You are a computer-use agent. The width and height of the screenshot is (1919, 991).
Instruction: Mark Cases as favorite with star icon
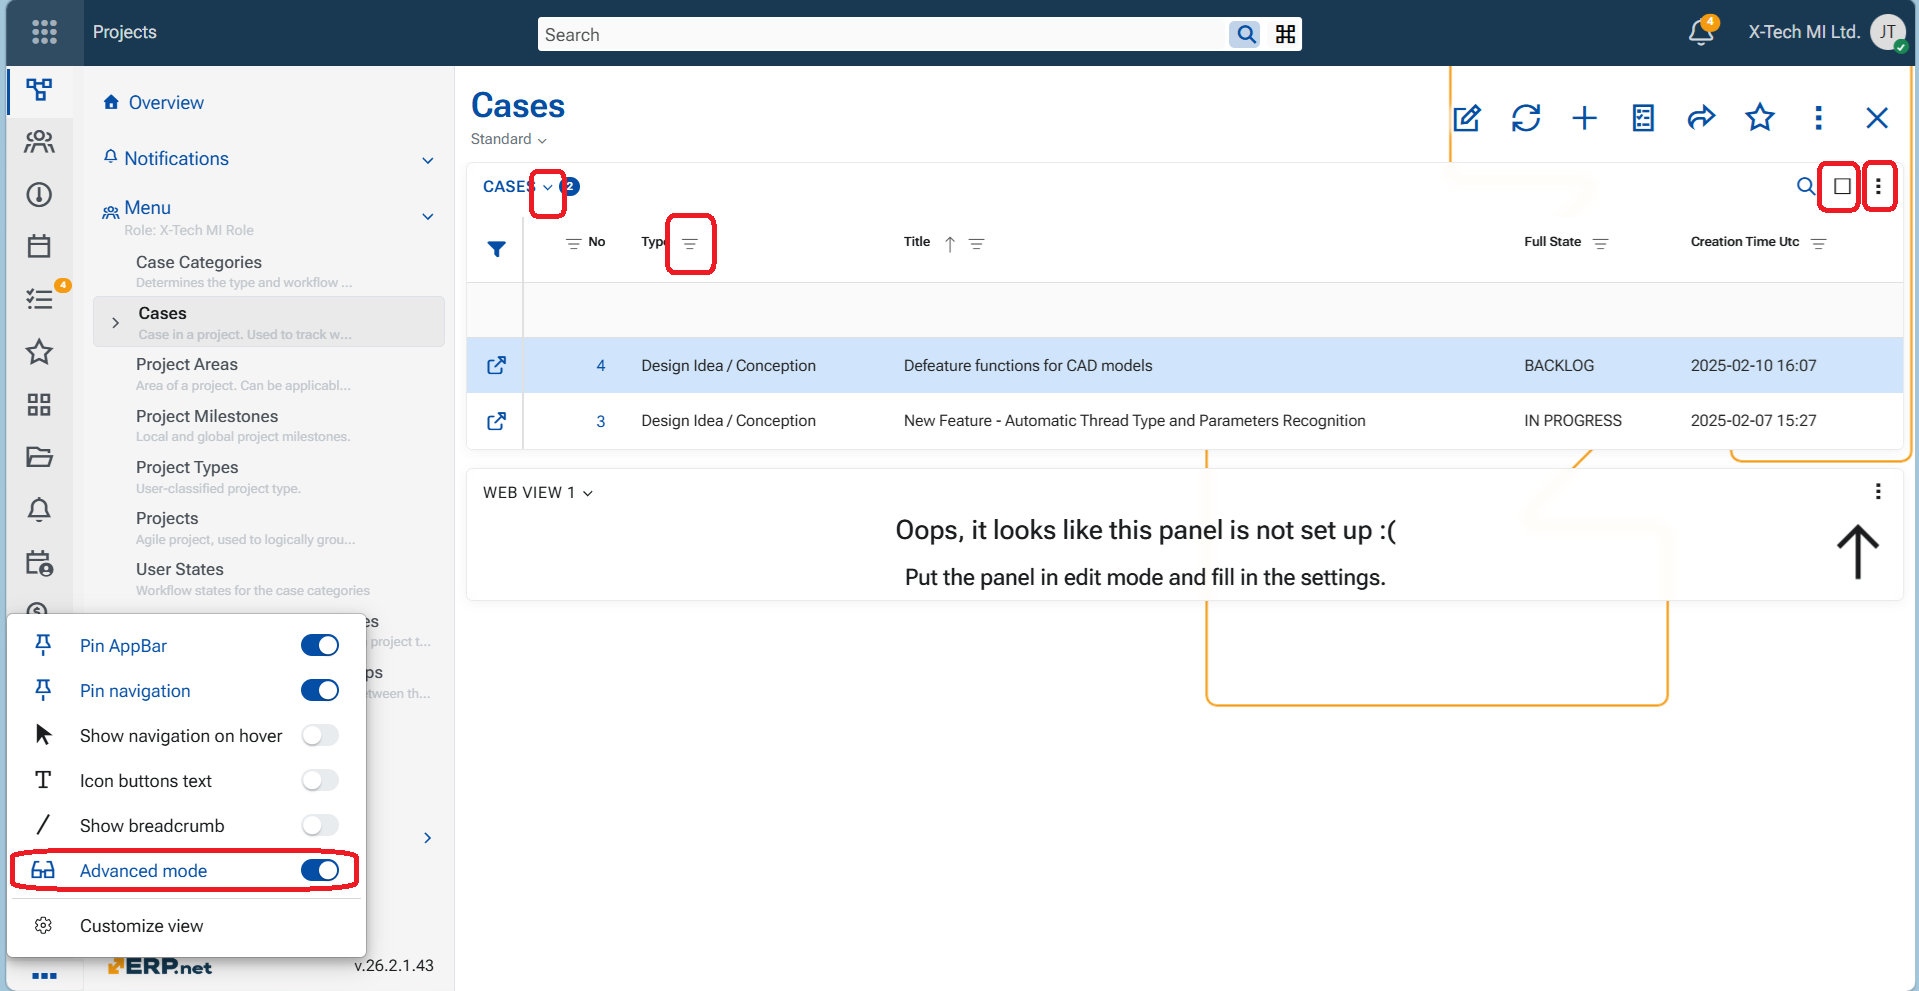coord(1759,118)
